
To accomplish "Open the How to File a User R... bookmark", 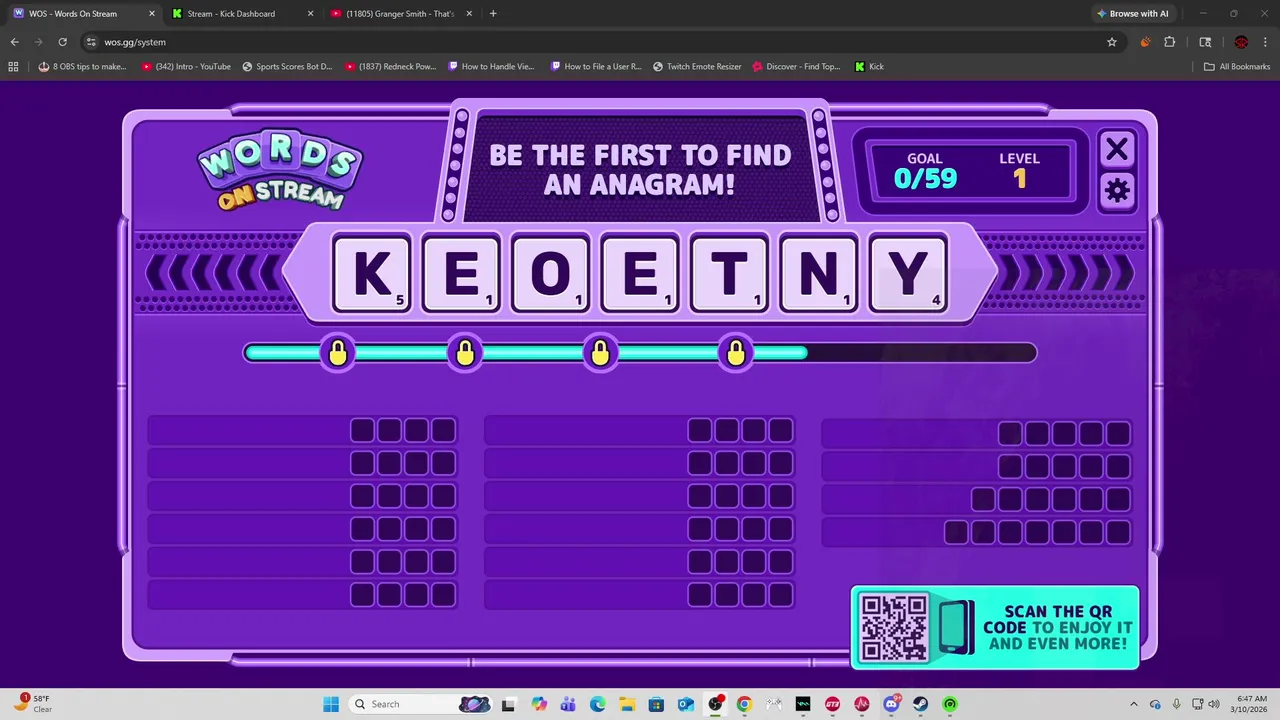I will (x=594, y=67).
